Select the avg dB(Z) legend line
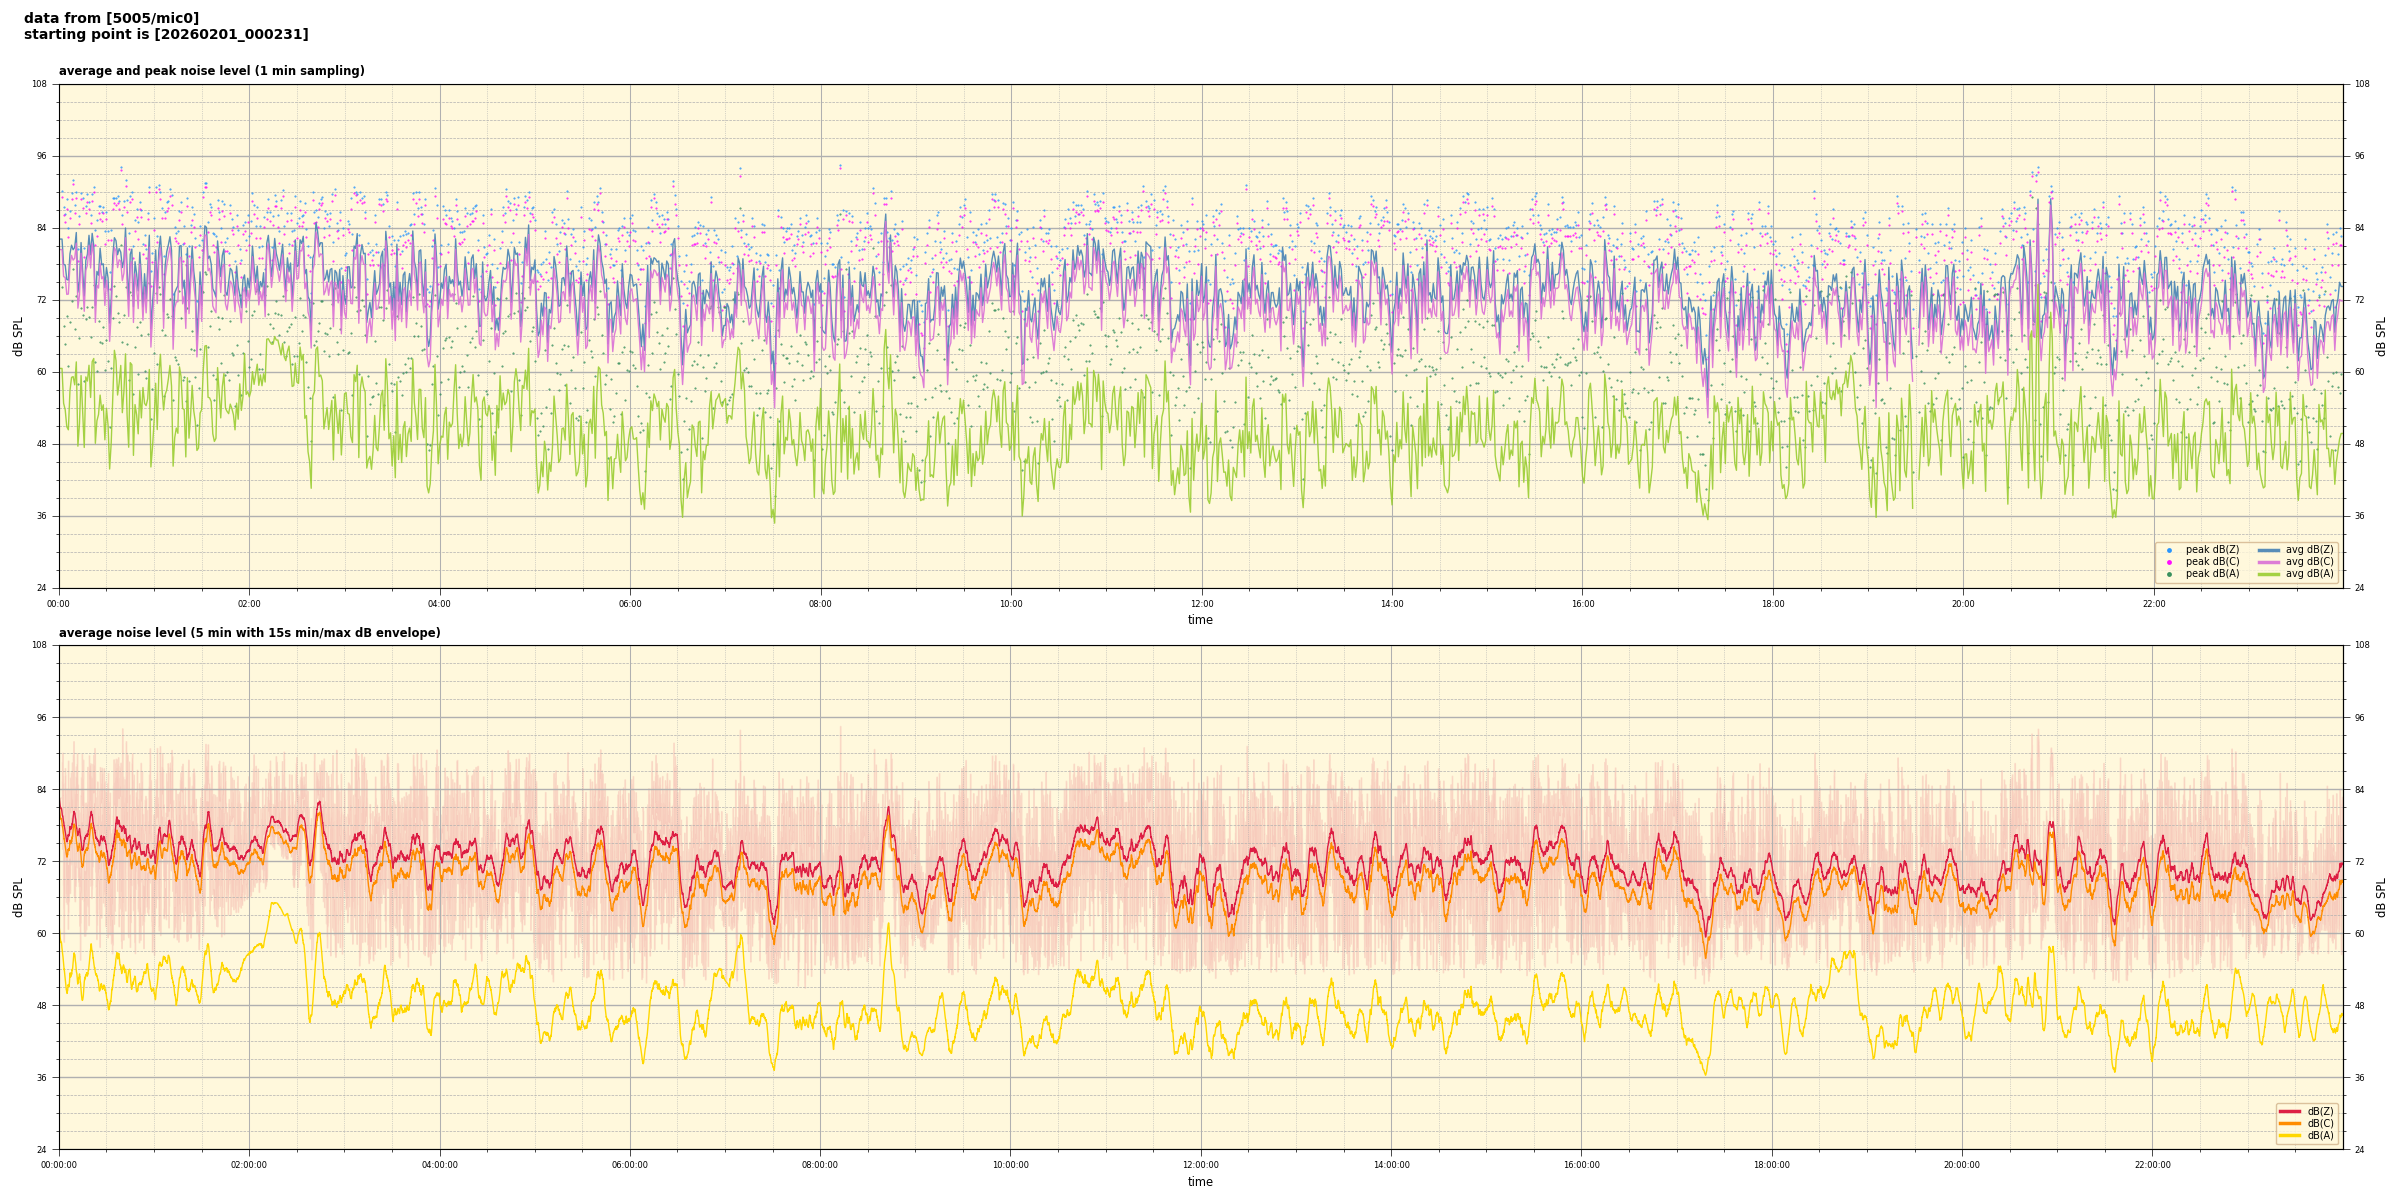The image size is (2400, 1200). (2269, 550)
